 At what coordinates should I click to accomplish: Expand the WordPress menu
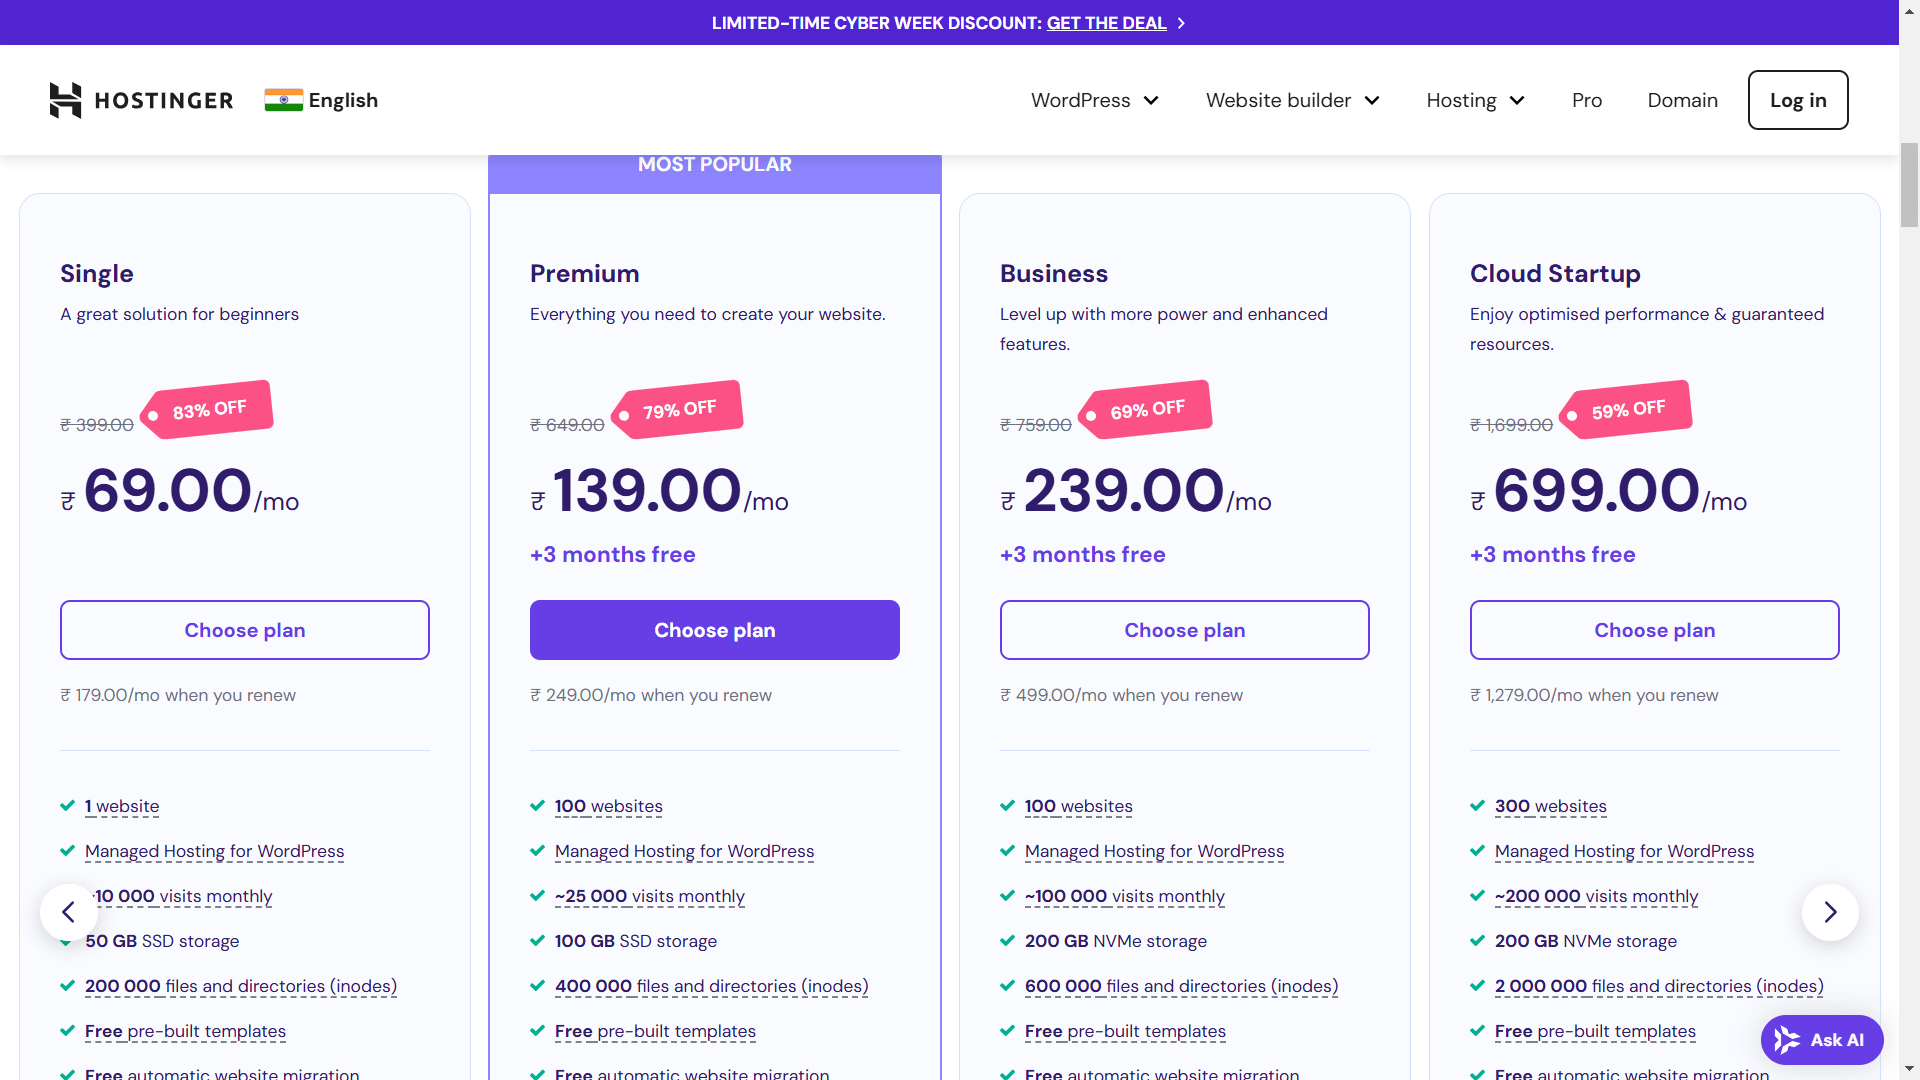click(1094, 100)
